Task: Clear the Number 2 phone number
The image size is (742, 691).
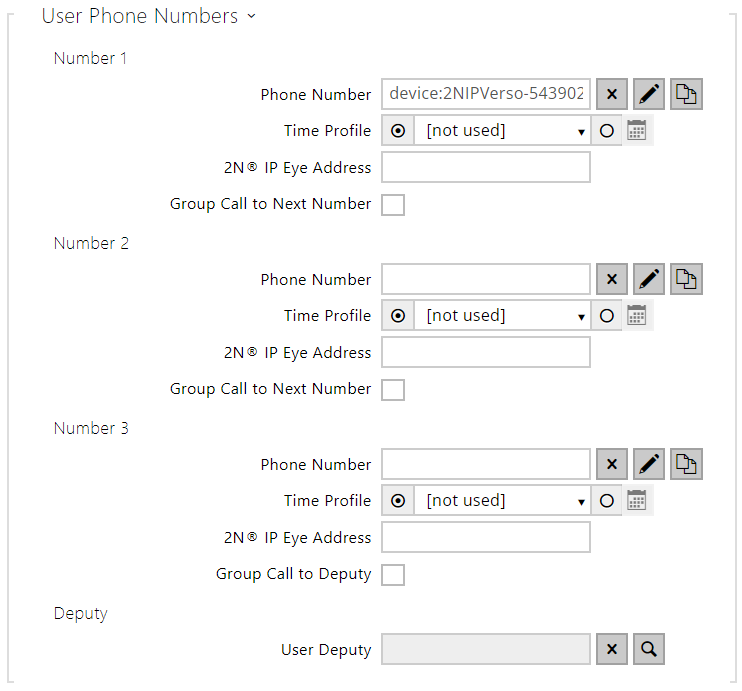Action: [612, 279]
